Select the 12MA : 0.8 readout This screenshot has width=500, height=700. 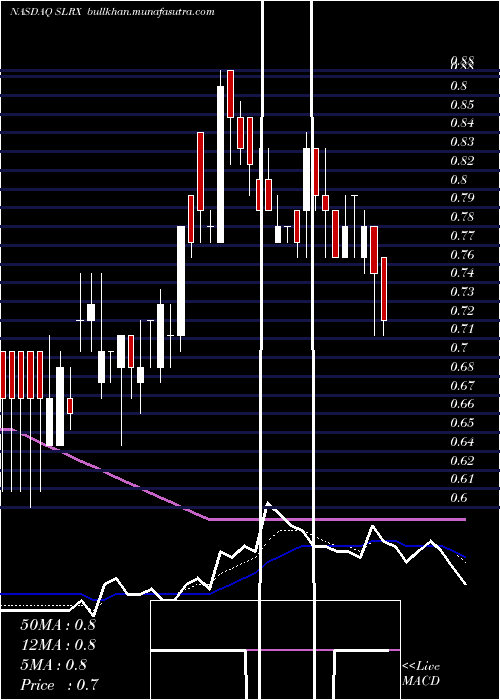point(58,645)
